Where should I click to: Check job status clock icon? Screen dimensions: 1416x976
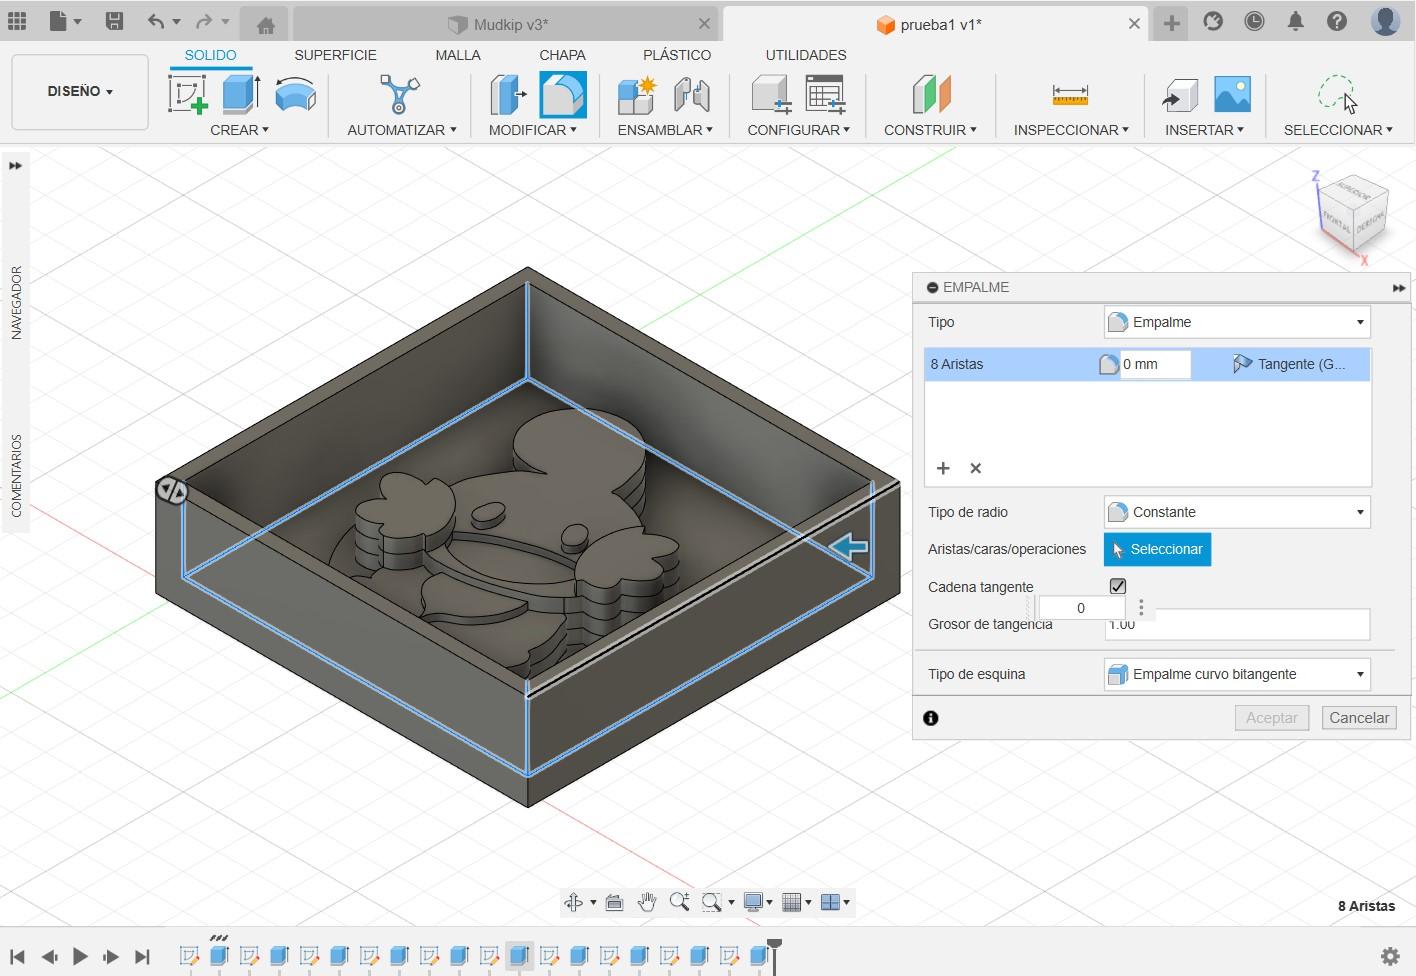click(x=1254, y=21)
